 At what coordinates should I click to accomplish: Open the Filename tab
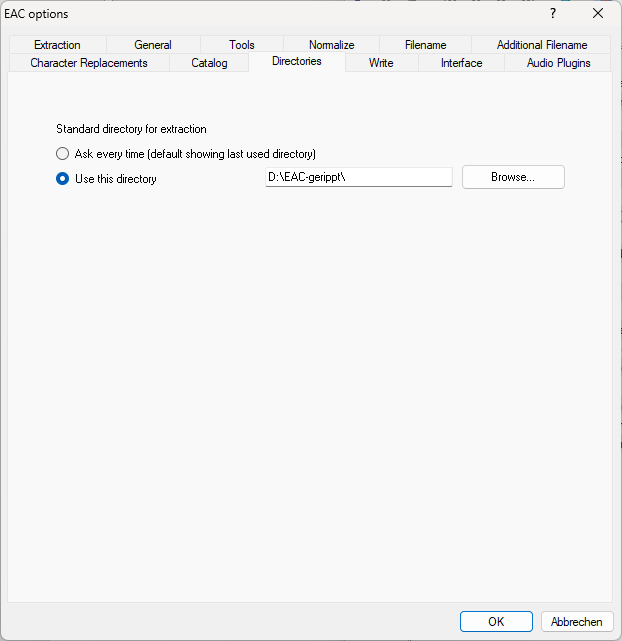click(425, 45)
